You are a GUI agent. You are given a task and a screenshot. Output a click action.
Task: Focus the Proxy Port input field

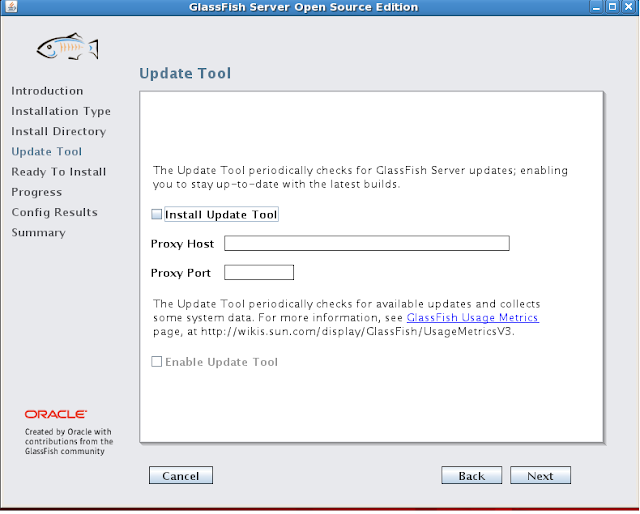click(x=259, y=272)
